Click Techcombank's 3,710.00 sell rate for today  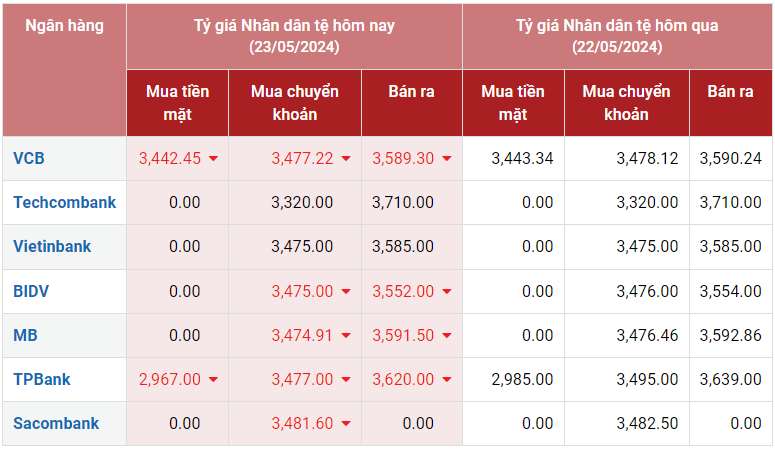[x=402, y=202]
